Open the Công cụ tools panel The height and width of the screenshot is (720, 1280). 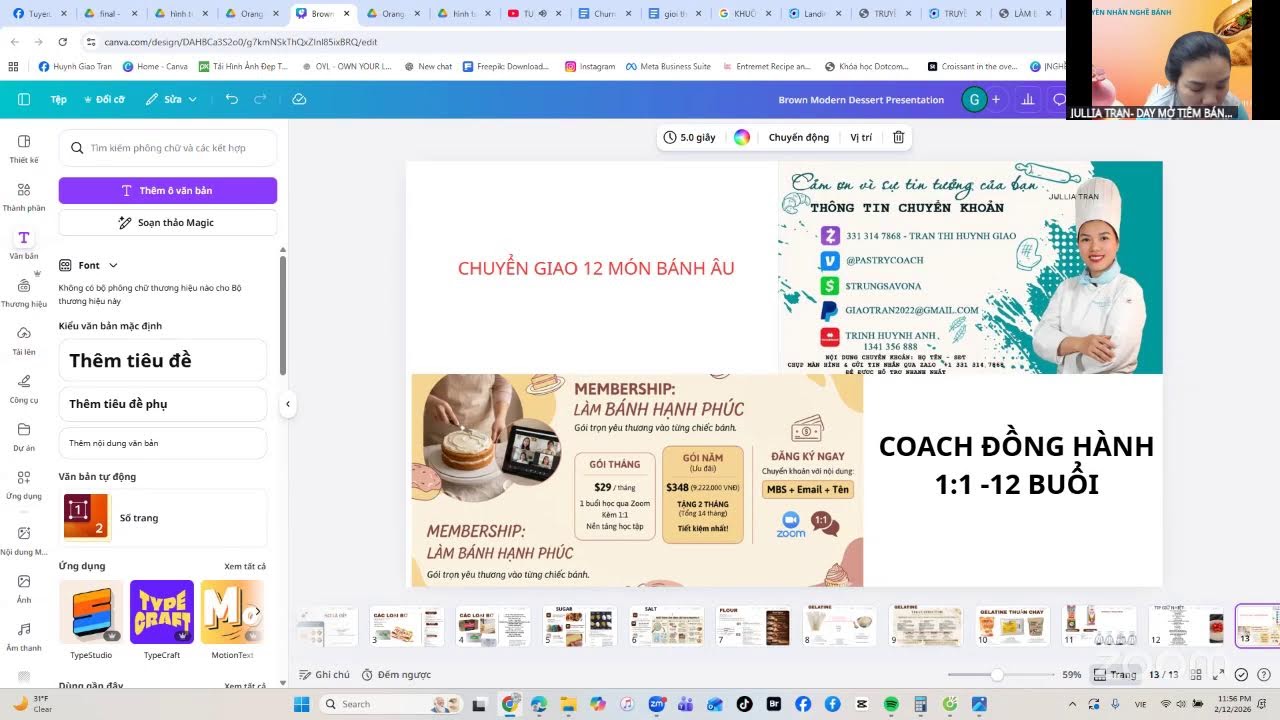coord(24,388)
